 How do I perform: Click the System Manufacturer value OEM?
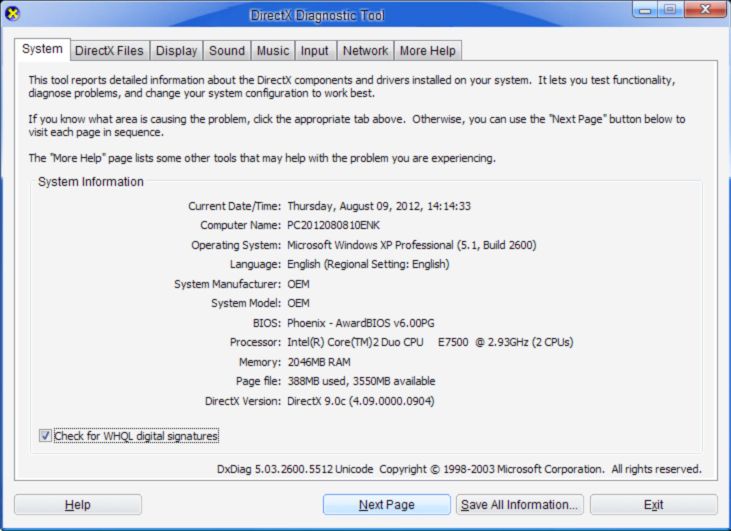[298, 284]
